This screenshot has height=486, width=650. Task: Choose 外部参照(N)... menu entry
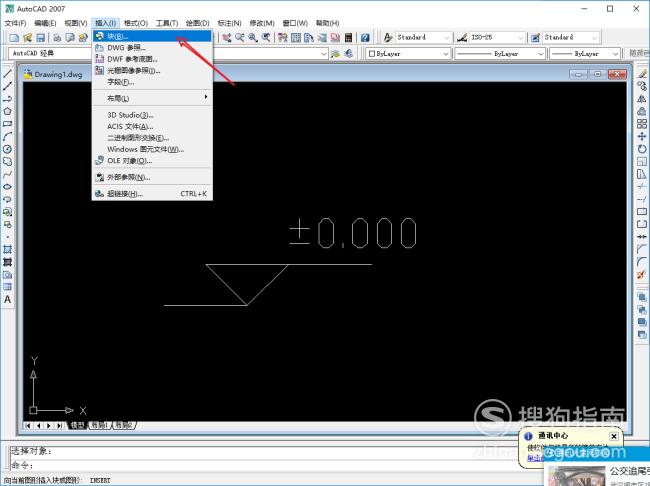point(152,177)
